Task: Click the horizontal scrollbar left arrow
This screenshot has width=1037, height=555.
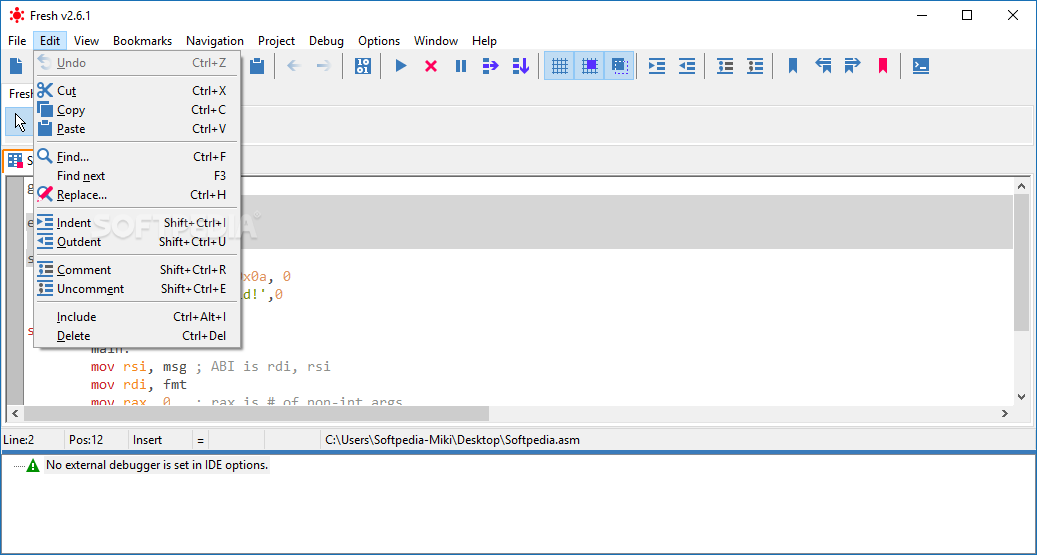Action: 15,413
